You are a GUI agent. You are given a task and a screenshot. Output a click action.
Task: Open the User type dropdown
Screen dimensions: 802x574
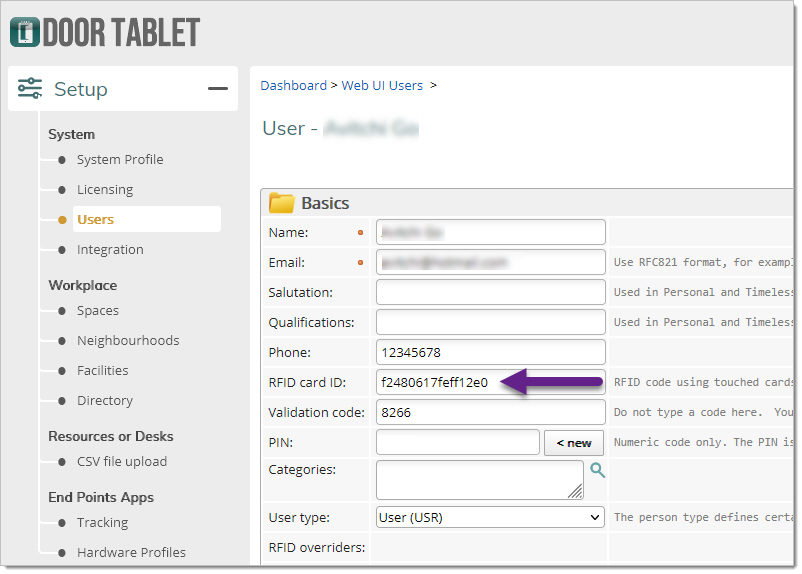[x=490, y=517]
